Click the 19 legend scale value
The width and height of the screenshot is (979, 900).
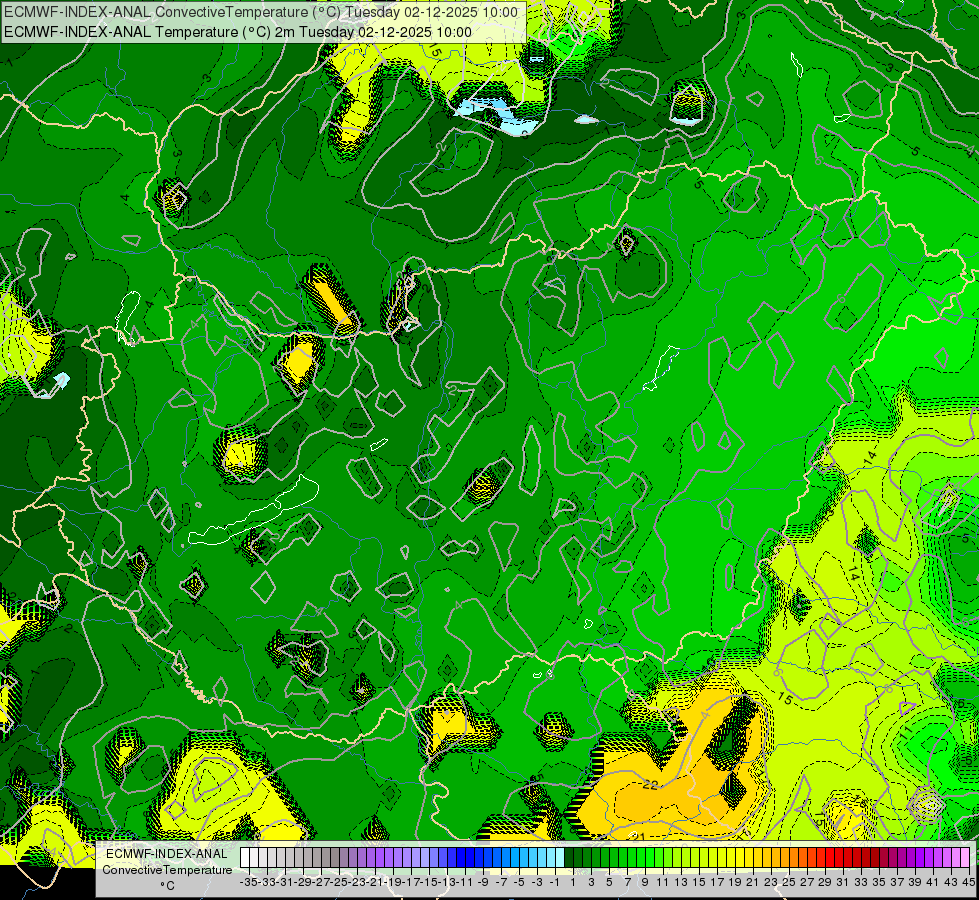[x=735, y=882]
